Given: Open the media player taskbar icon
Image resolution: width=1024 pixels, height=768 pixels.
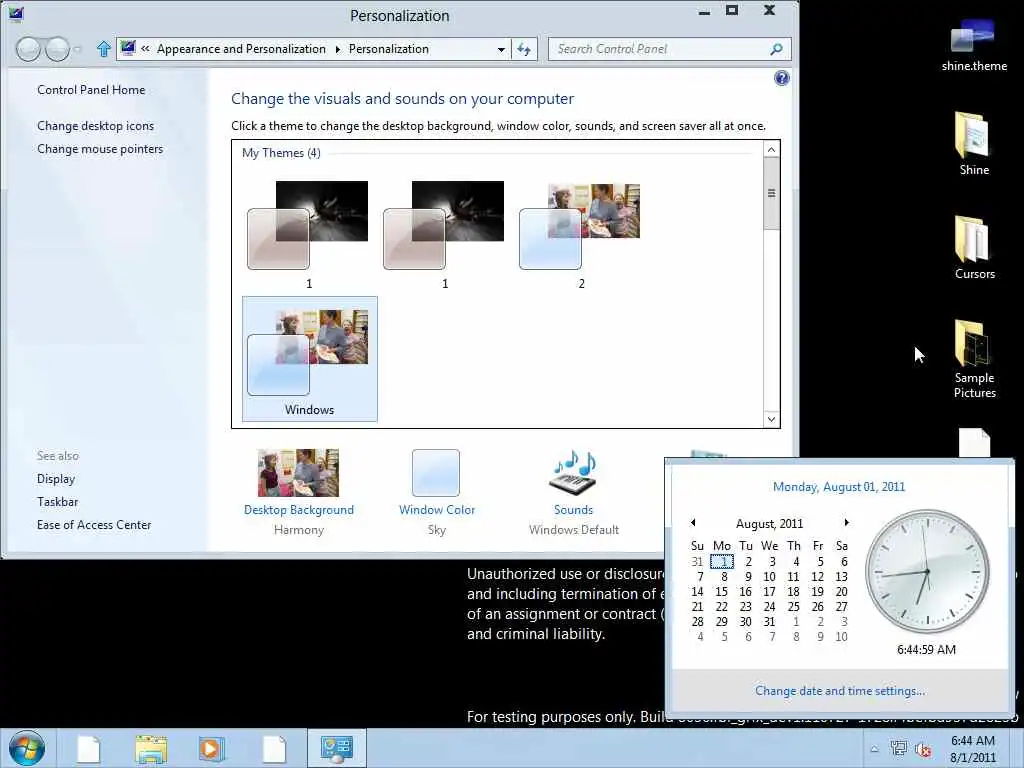Looking at the screenshot, I should point(211,749).
